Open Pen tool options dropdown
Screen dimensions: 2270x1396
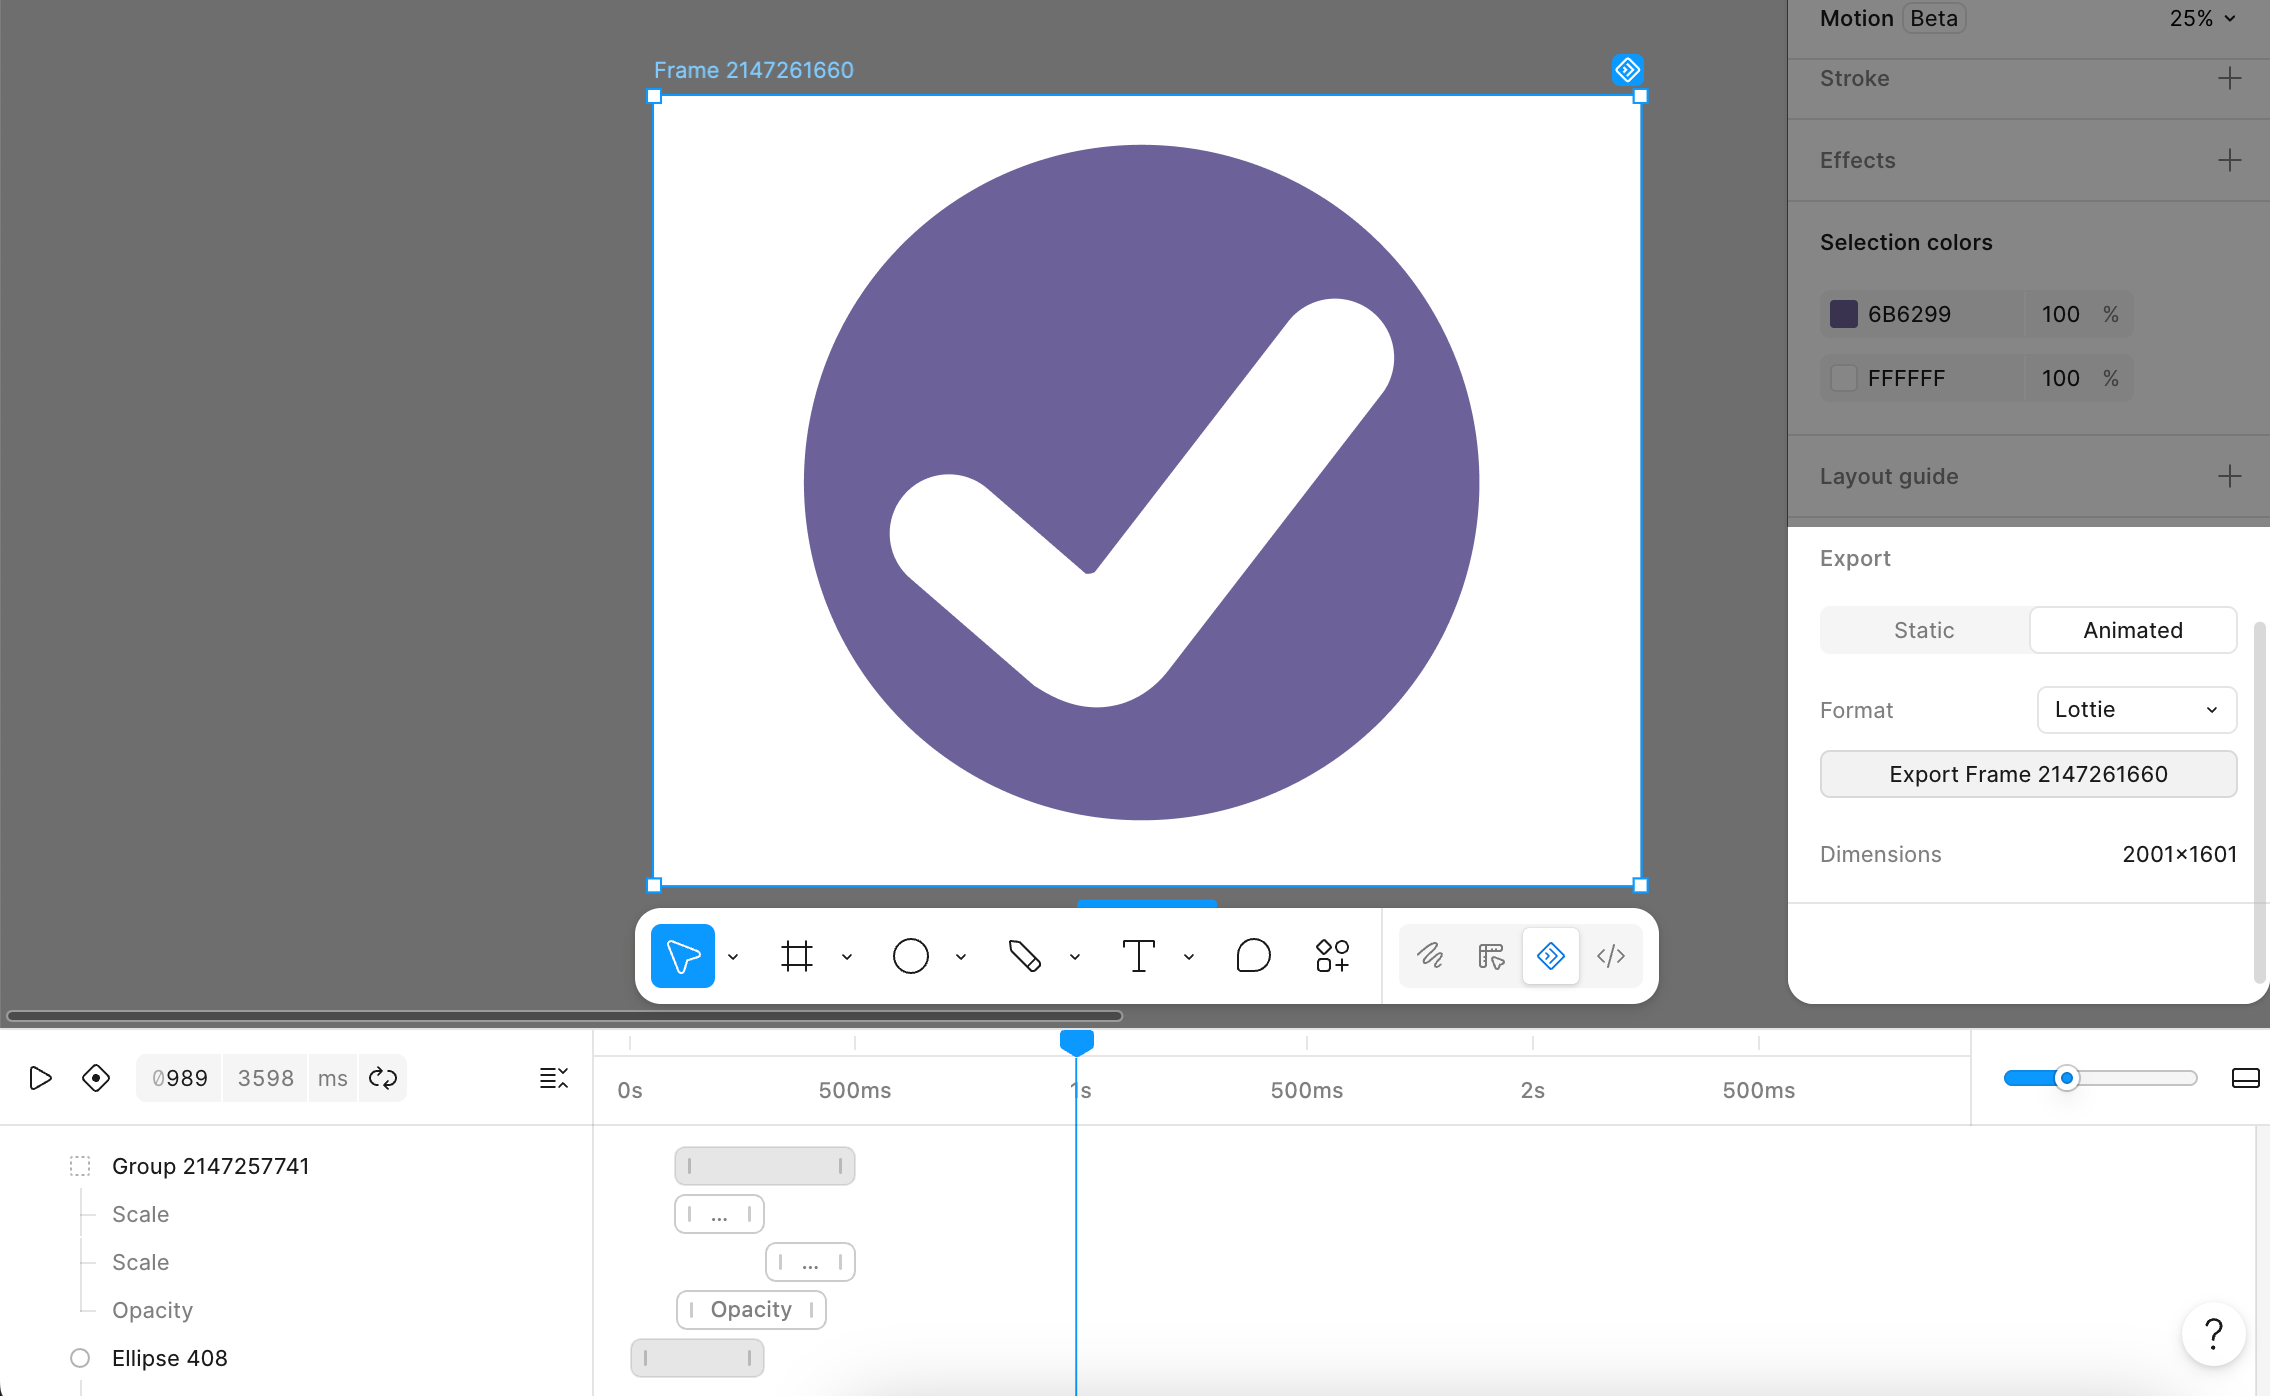pos(1075,957)
